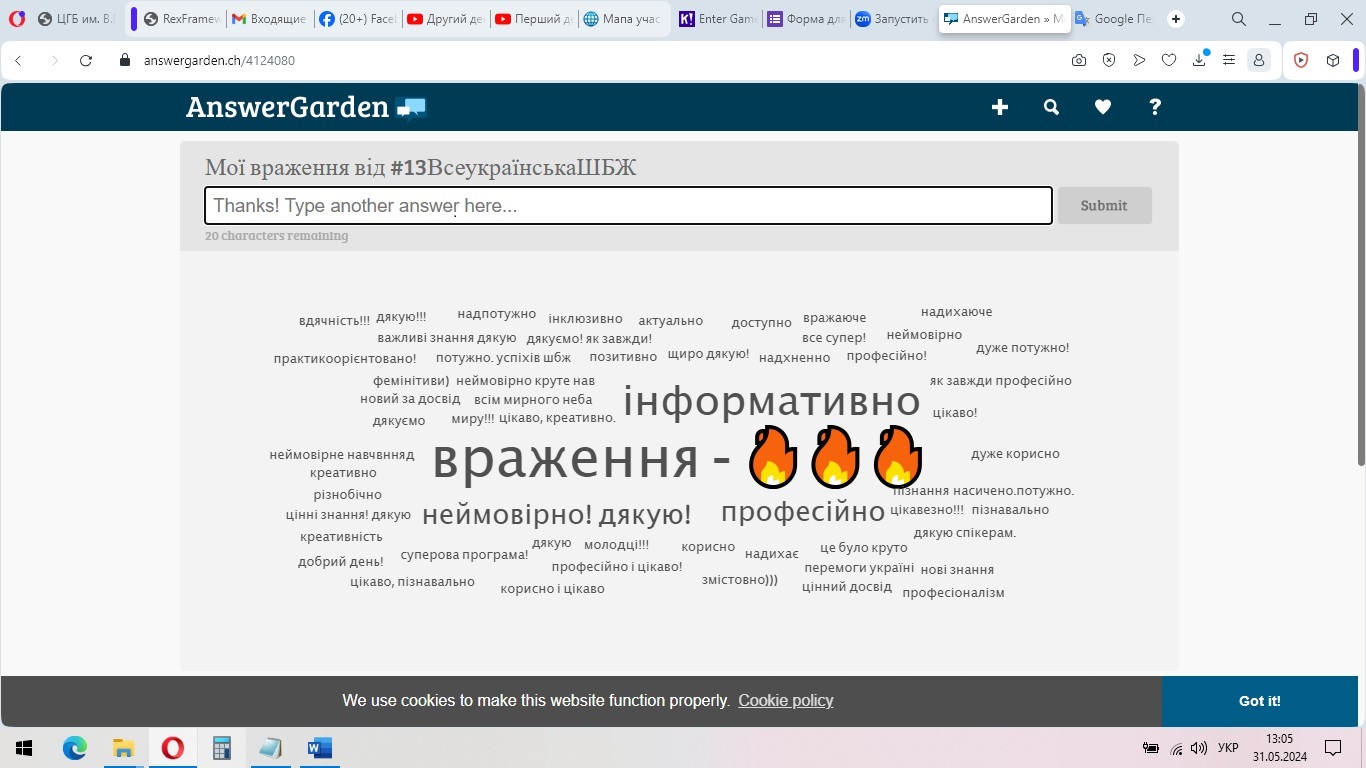Open browser downloads icon
This screenshot has height=768, width=1366.
(x=1199, y=60)
